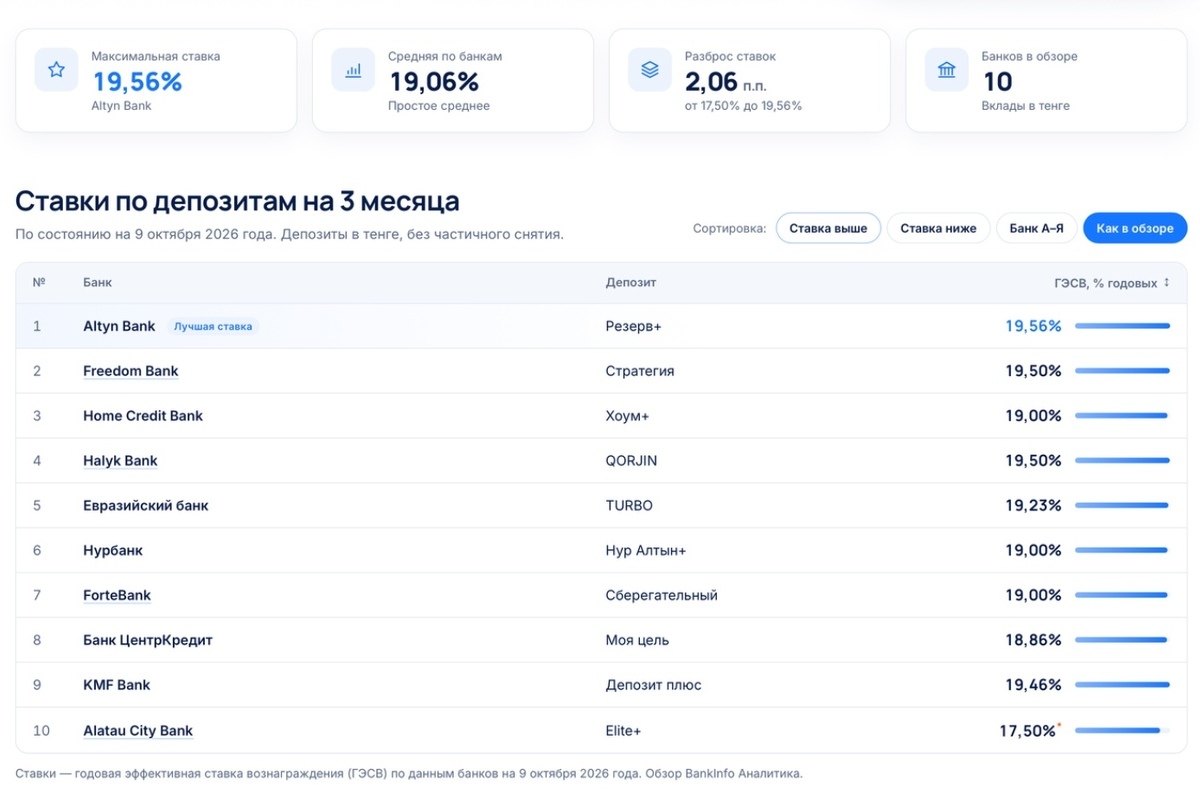Click the 'Хоум+' deposit name
The height and width of the screenshot is (800, 1200).
pos(628,416)
